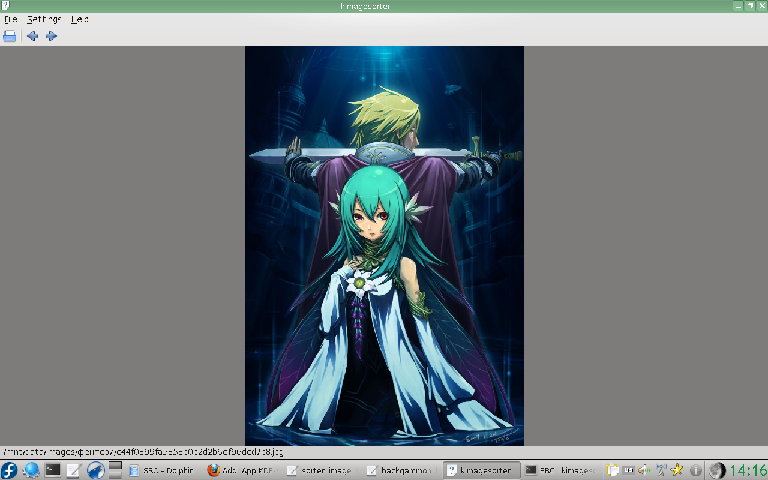Switch to the sorter image editor taskbar entry
768x480 pixels.
(x=321, y=470)
